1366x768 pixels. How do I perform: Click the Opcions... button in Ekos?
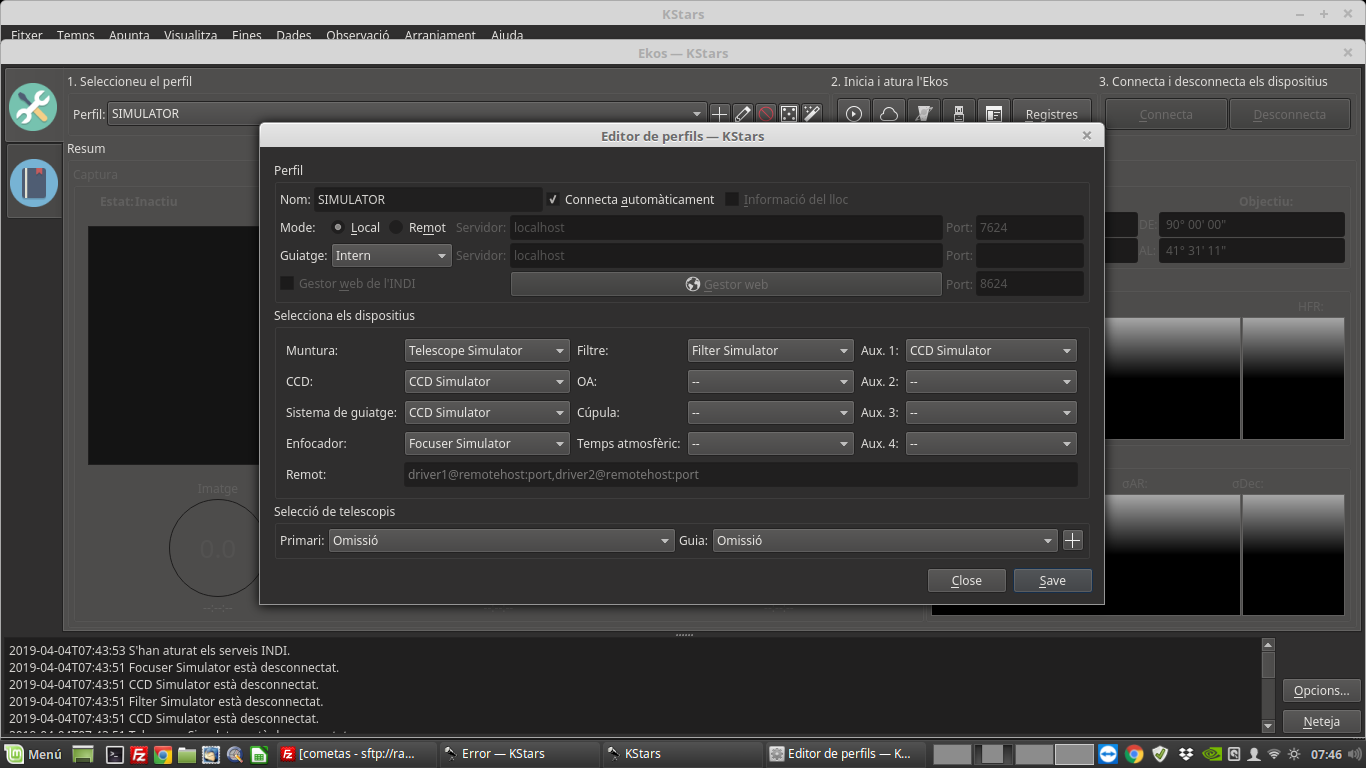click(x=1321, y=691)
